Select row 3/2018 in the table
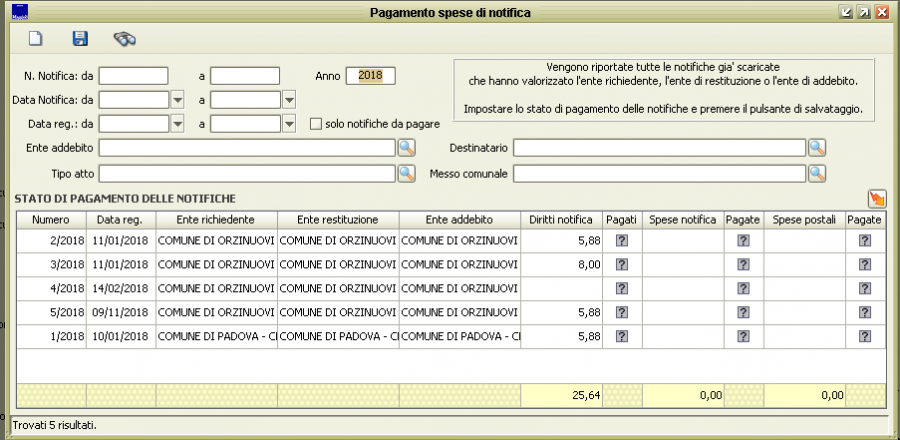Viewport: 900px width, 440px height. [215, 264]
